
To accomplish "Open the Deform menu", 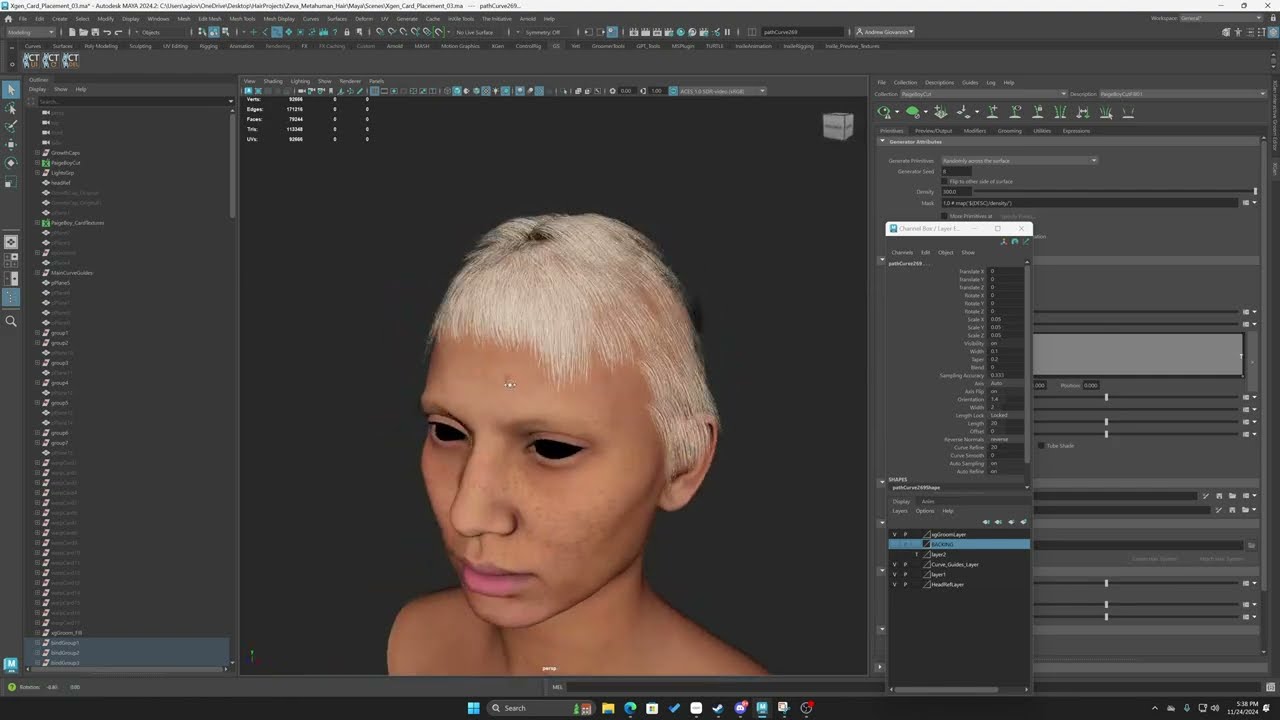I will pos(363,18).
